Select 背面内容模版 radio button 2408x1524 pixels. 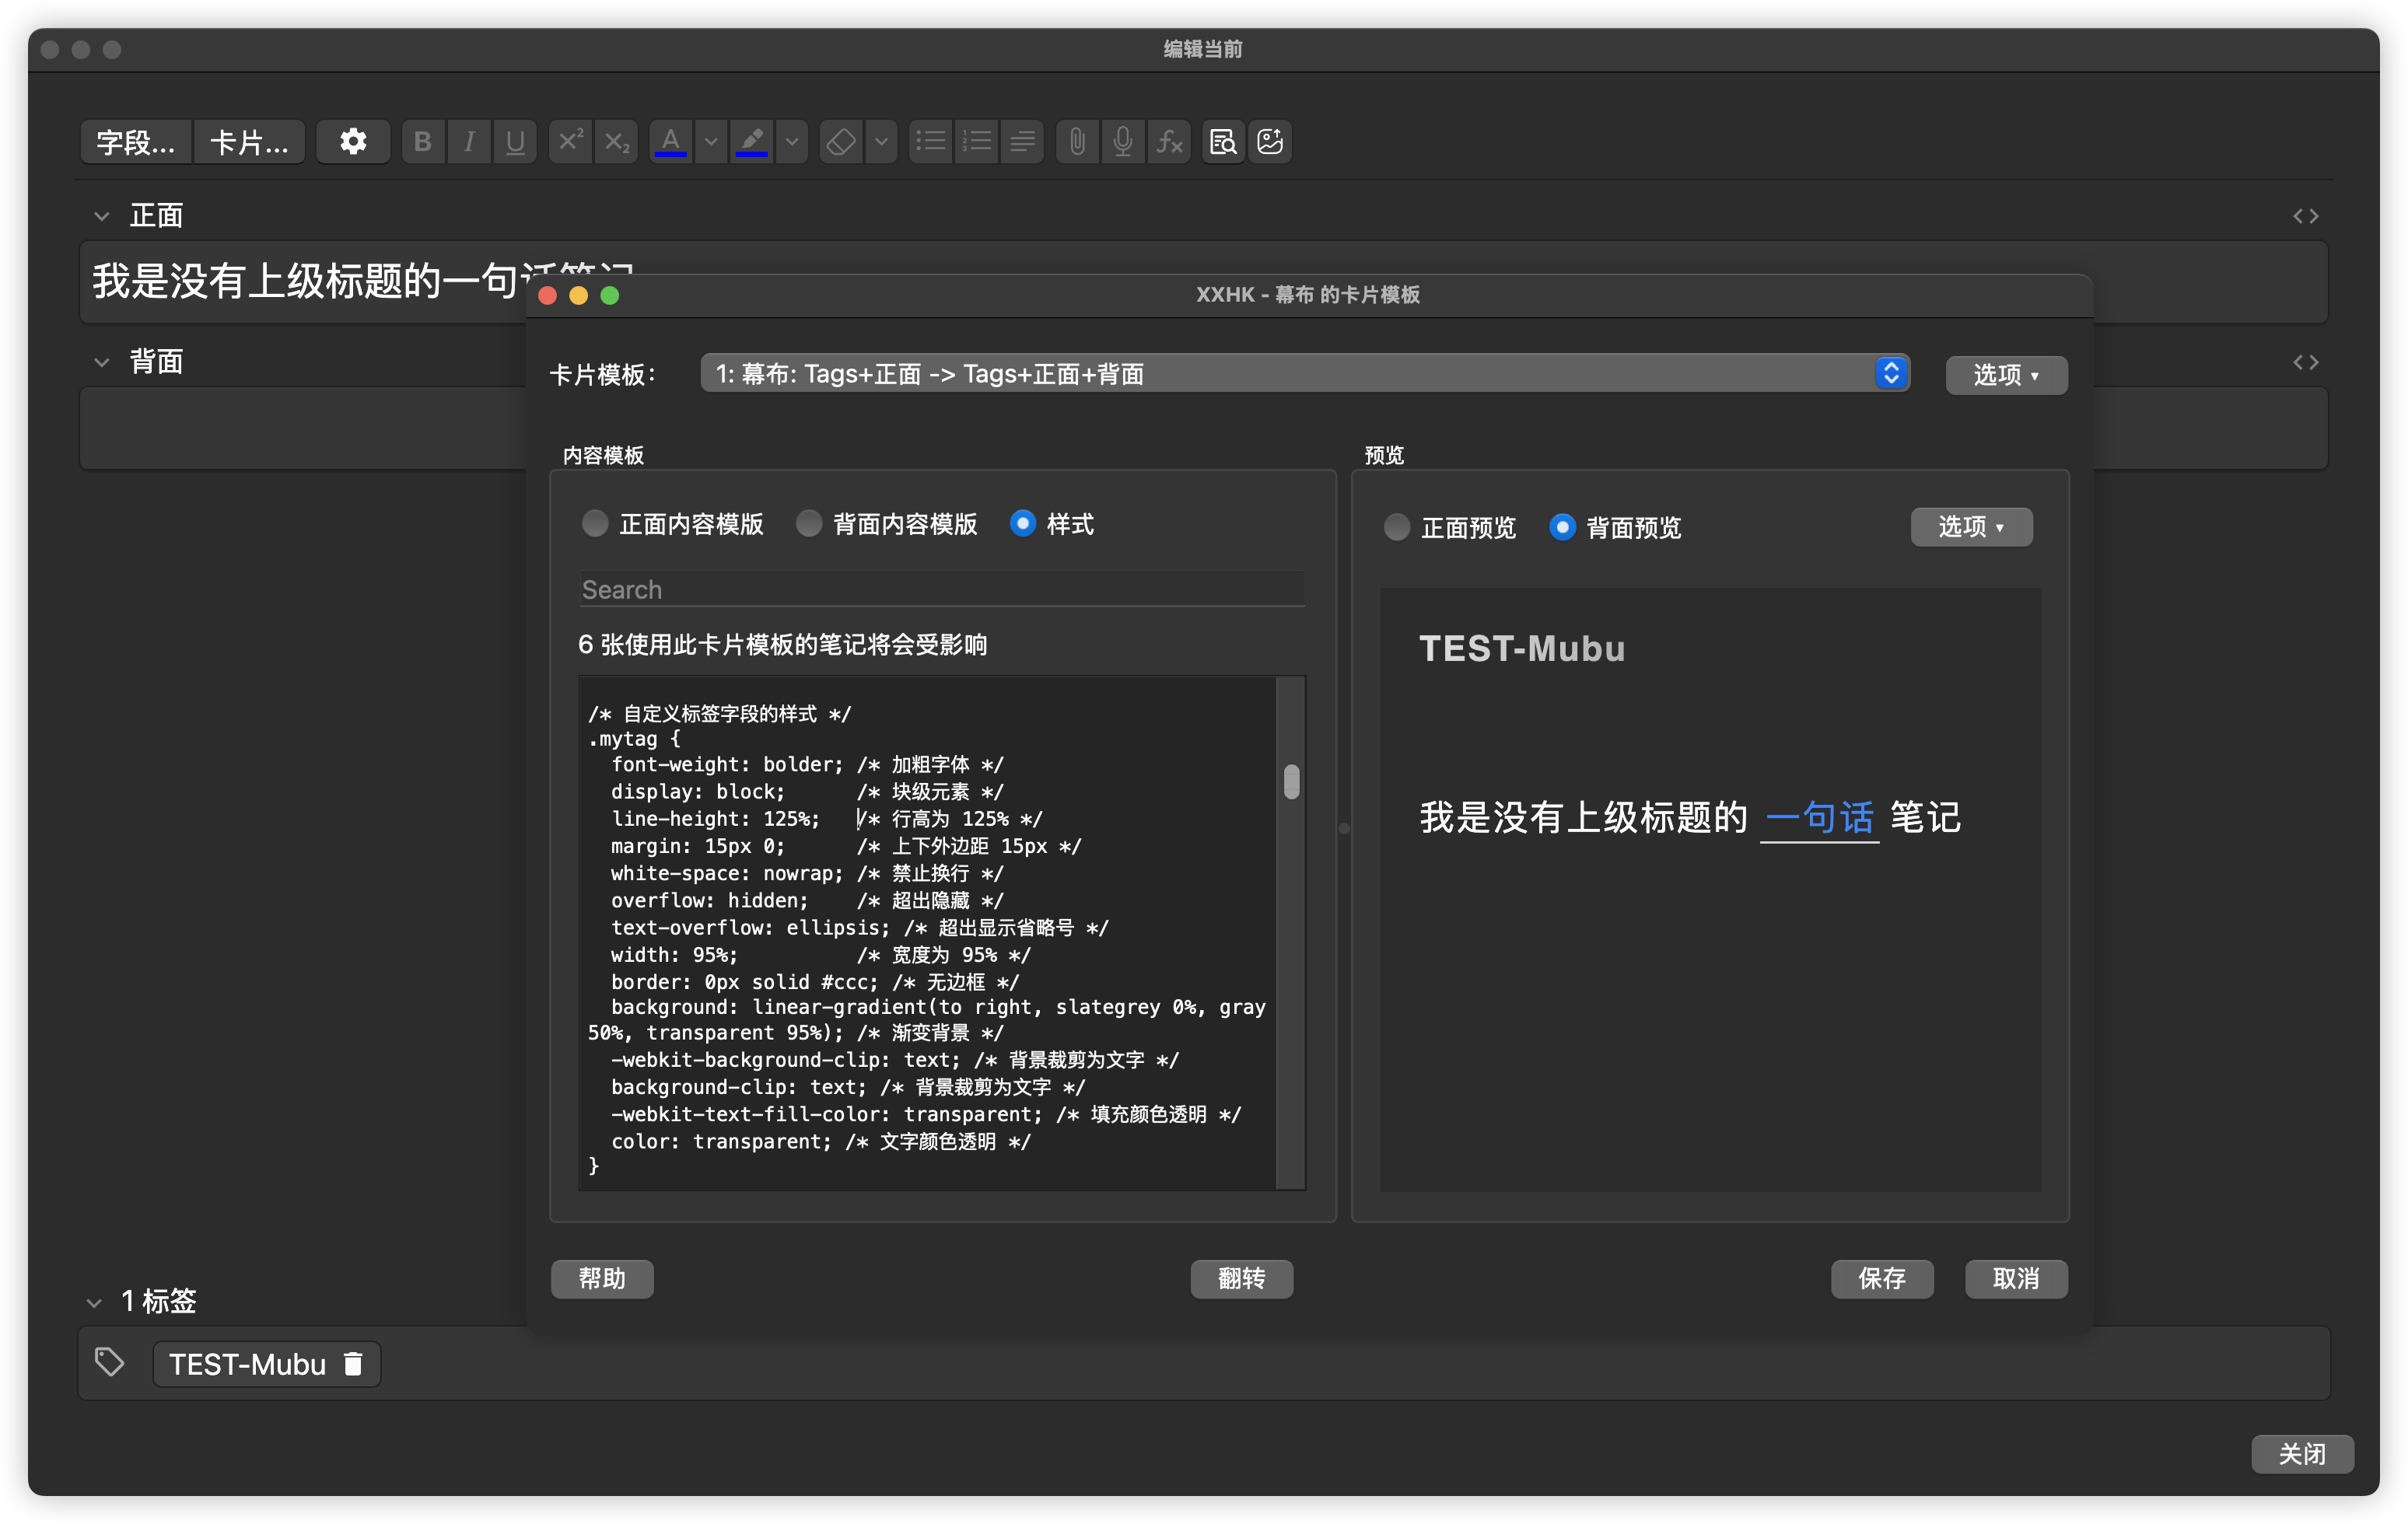point(809,524)
